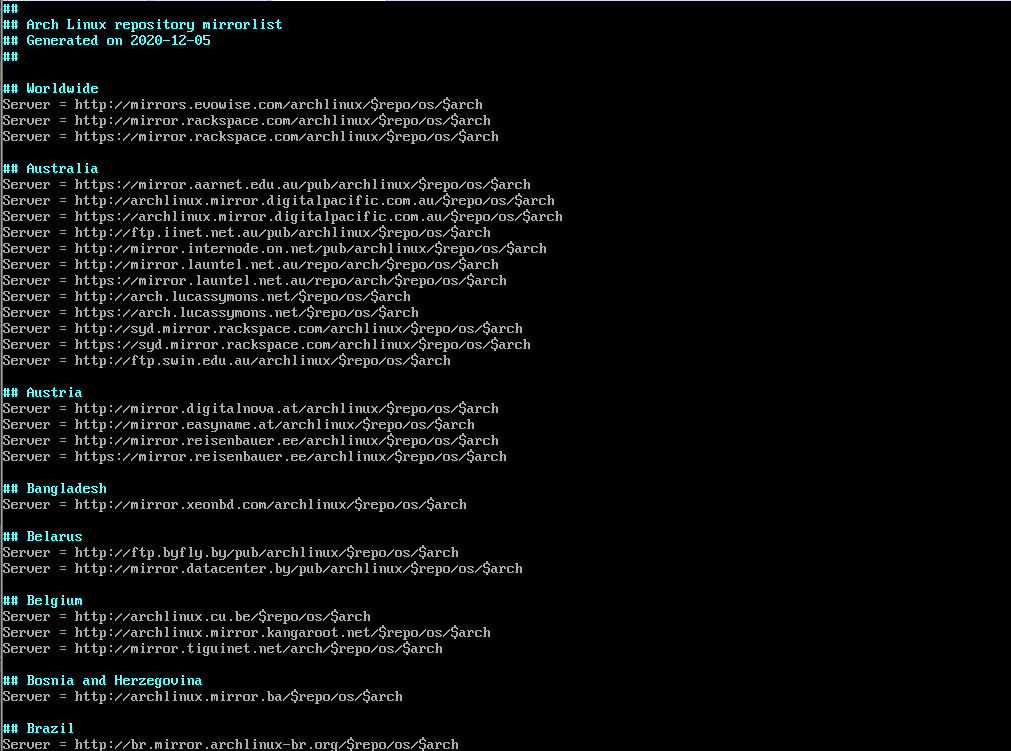Image resolution: width=1011 pixels, height=751 pixels.
Task: Select the '## Belarus' section heading
Action: [42, 536]
